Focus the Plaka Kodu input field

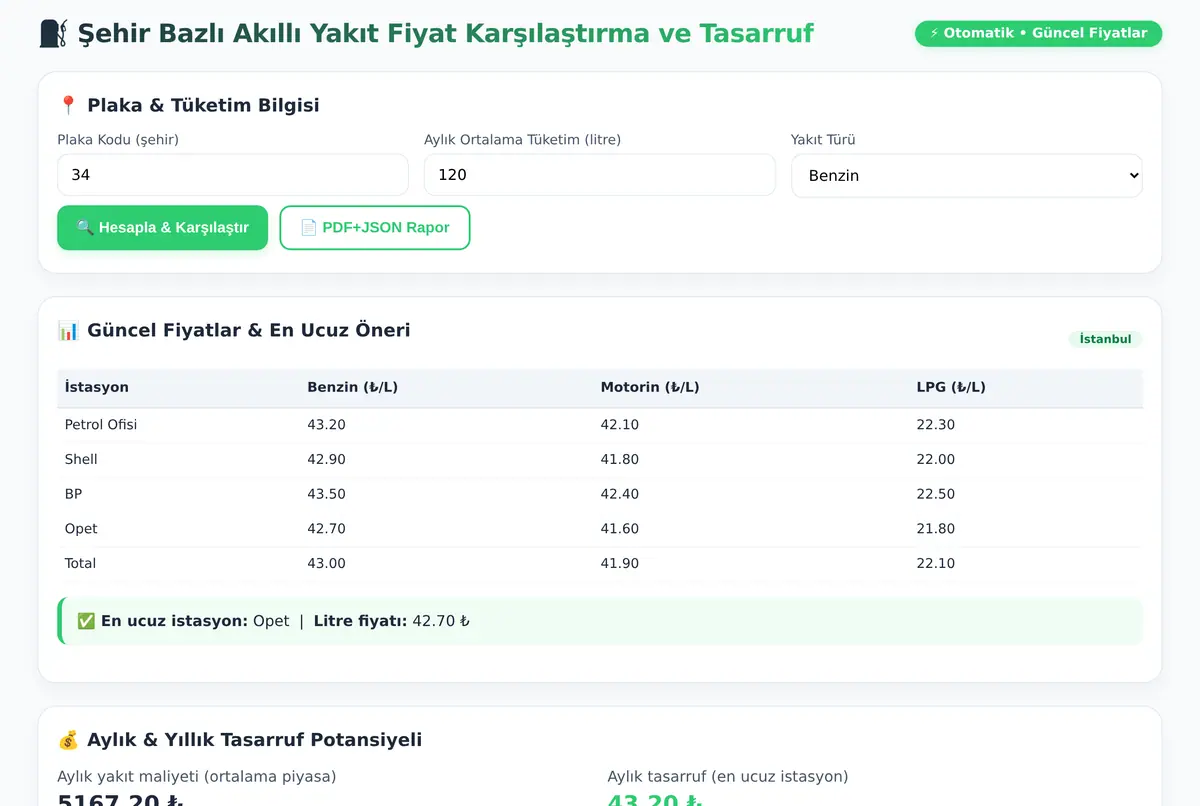click(x=233, y=175)
